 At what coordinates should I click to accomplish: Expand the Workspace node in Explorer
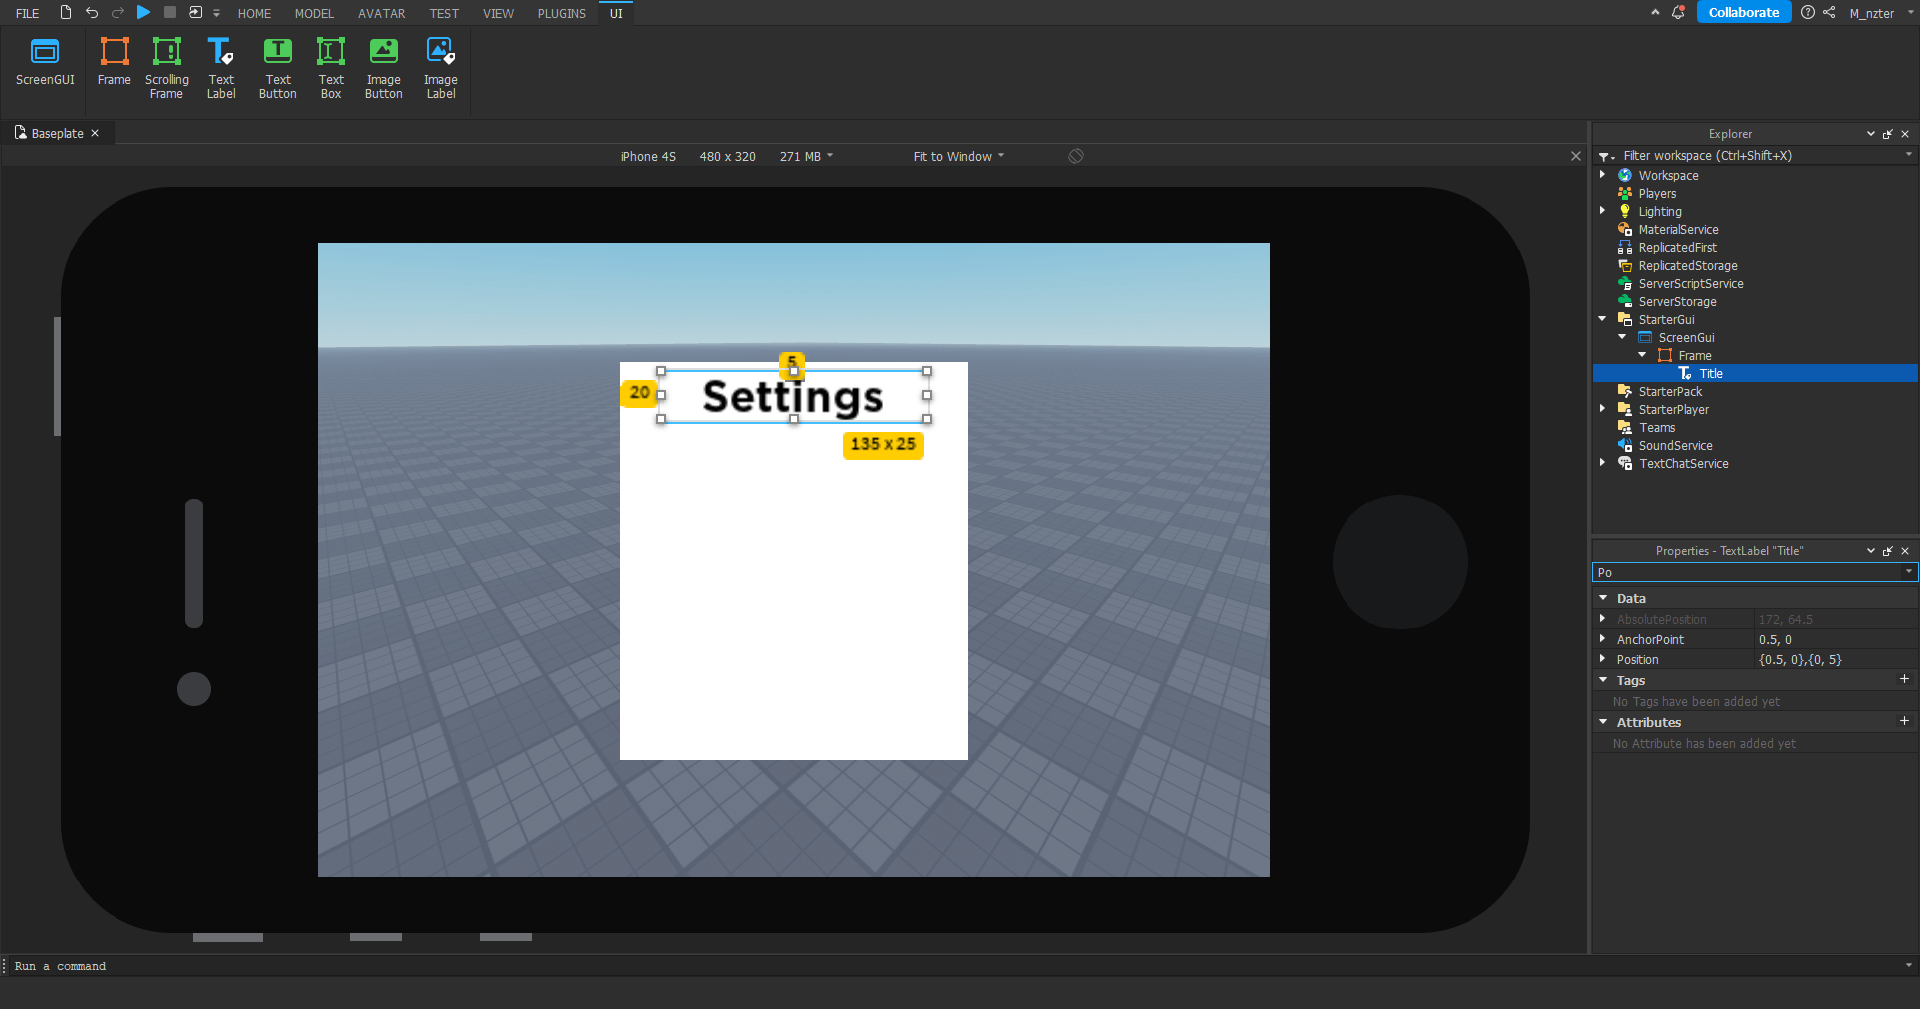(1604, 174)
